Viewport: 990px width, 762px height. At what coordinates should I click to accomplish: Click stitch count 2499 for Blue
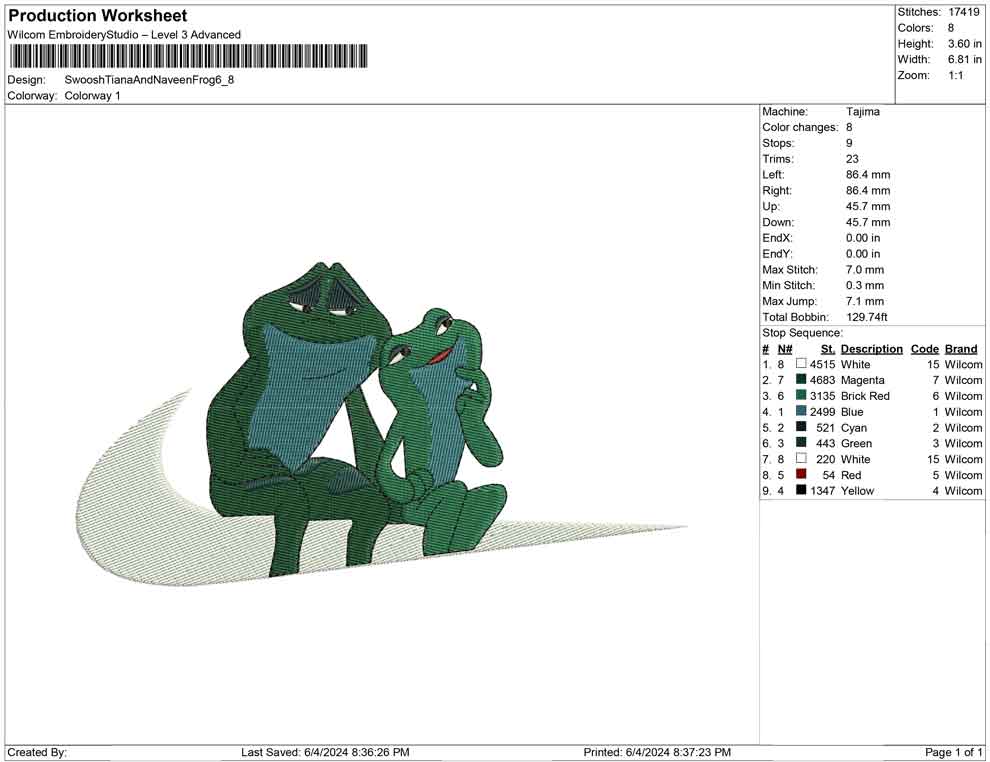coord(822,412)
